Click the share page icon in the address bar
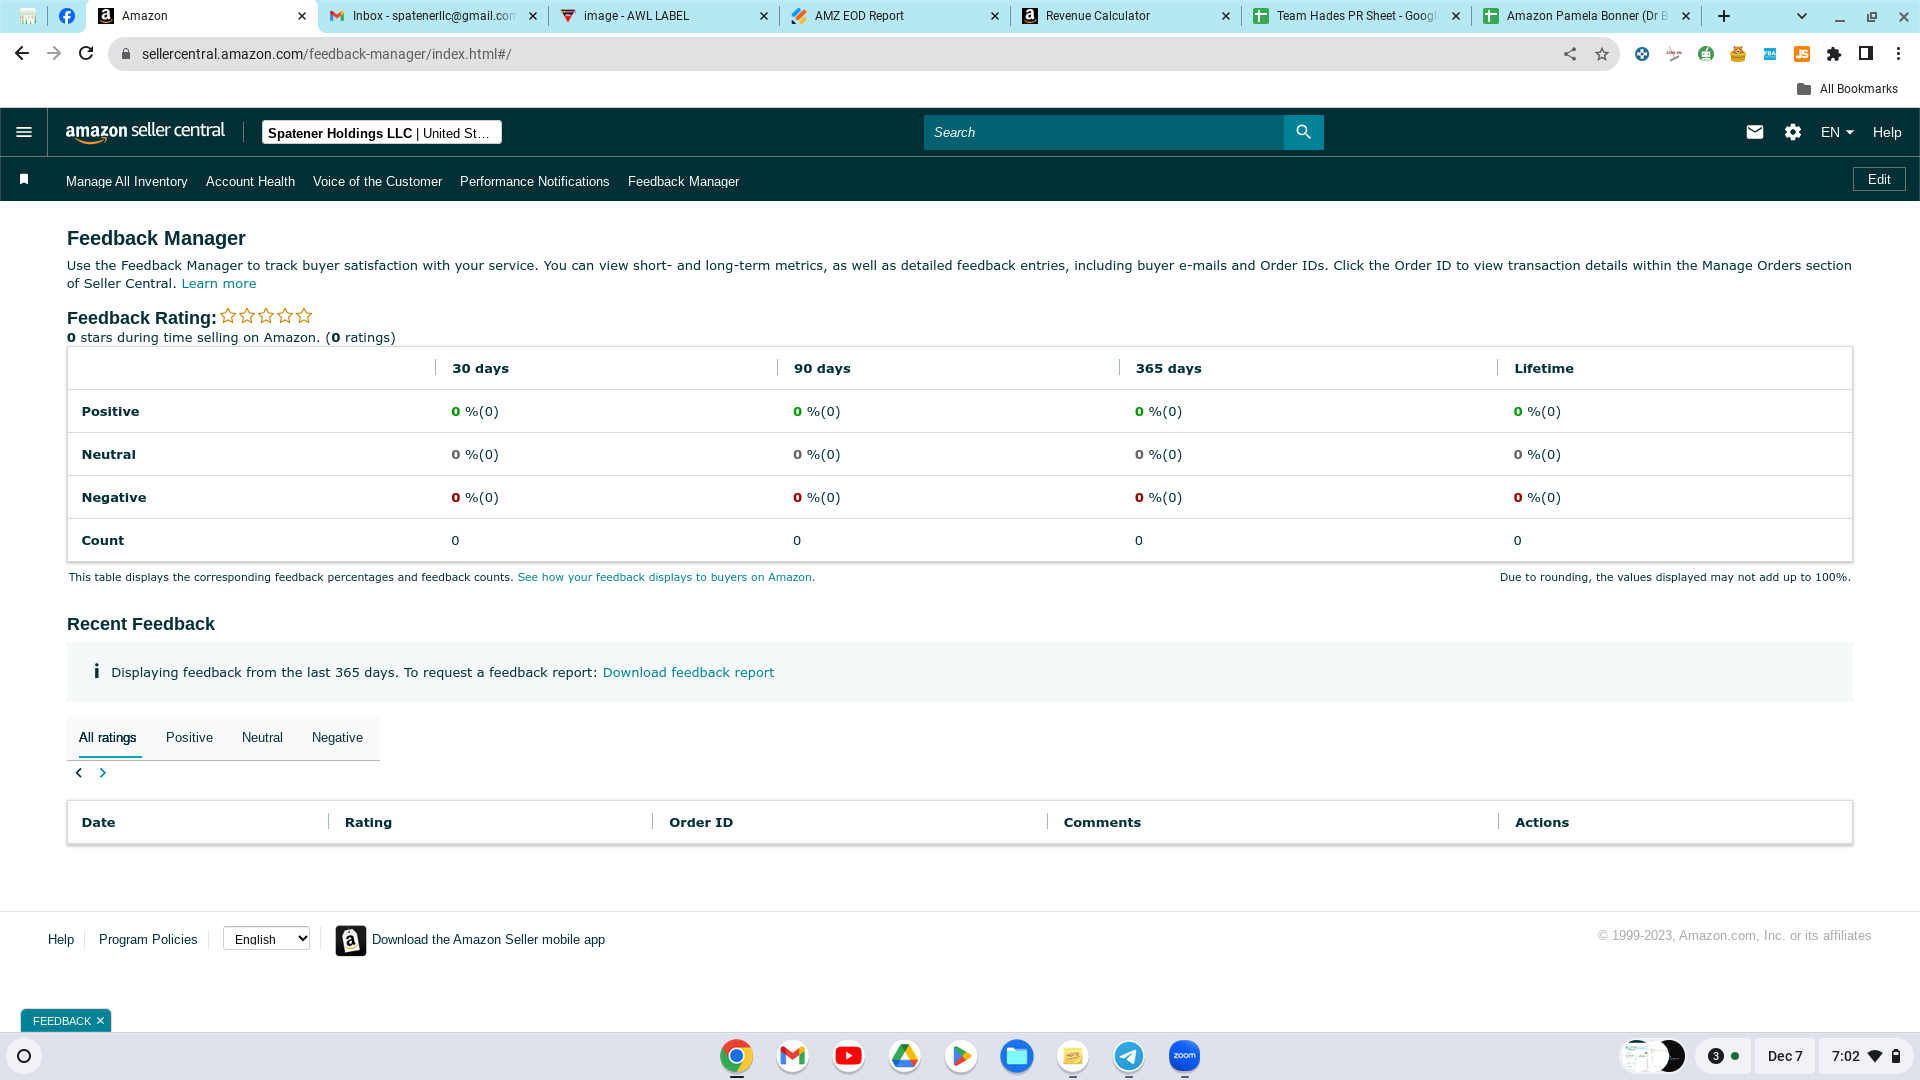 1570,54
